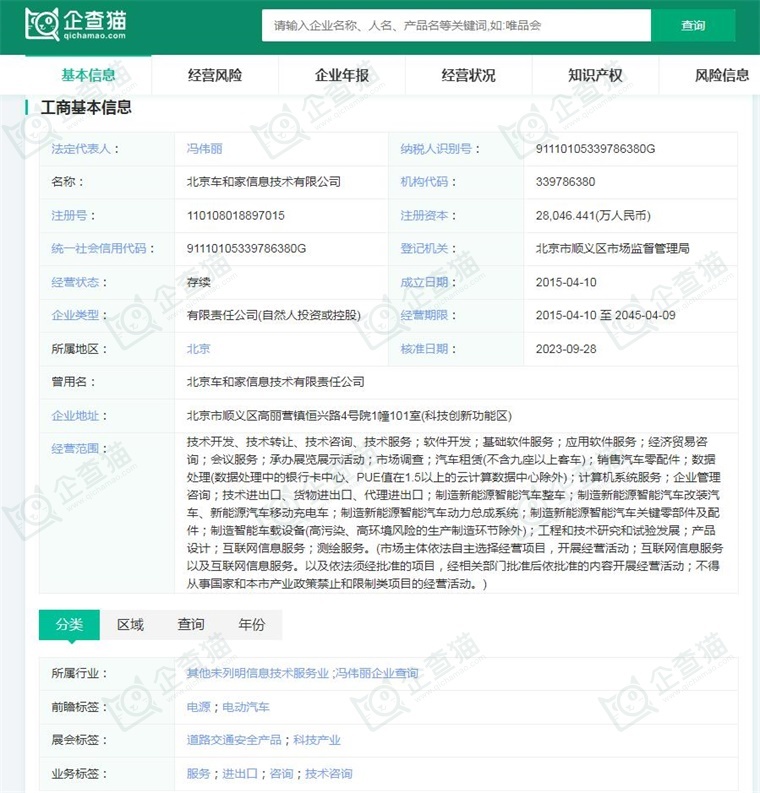
Task: Click the 企查猫 logo icon
Action: [x=75, y=24]
